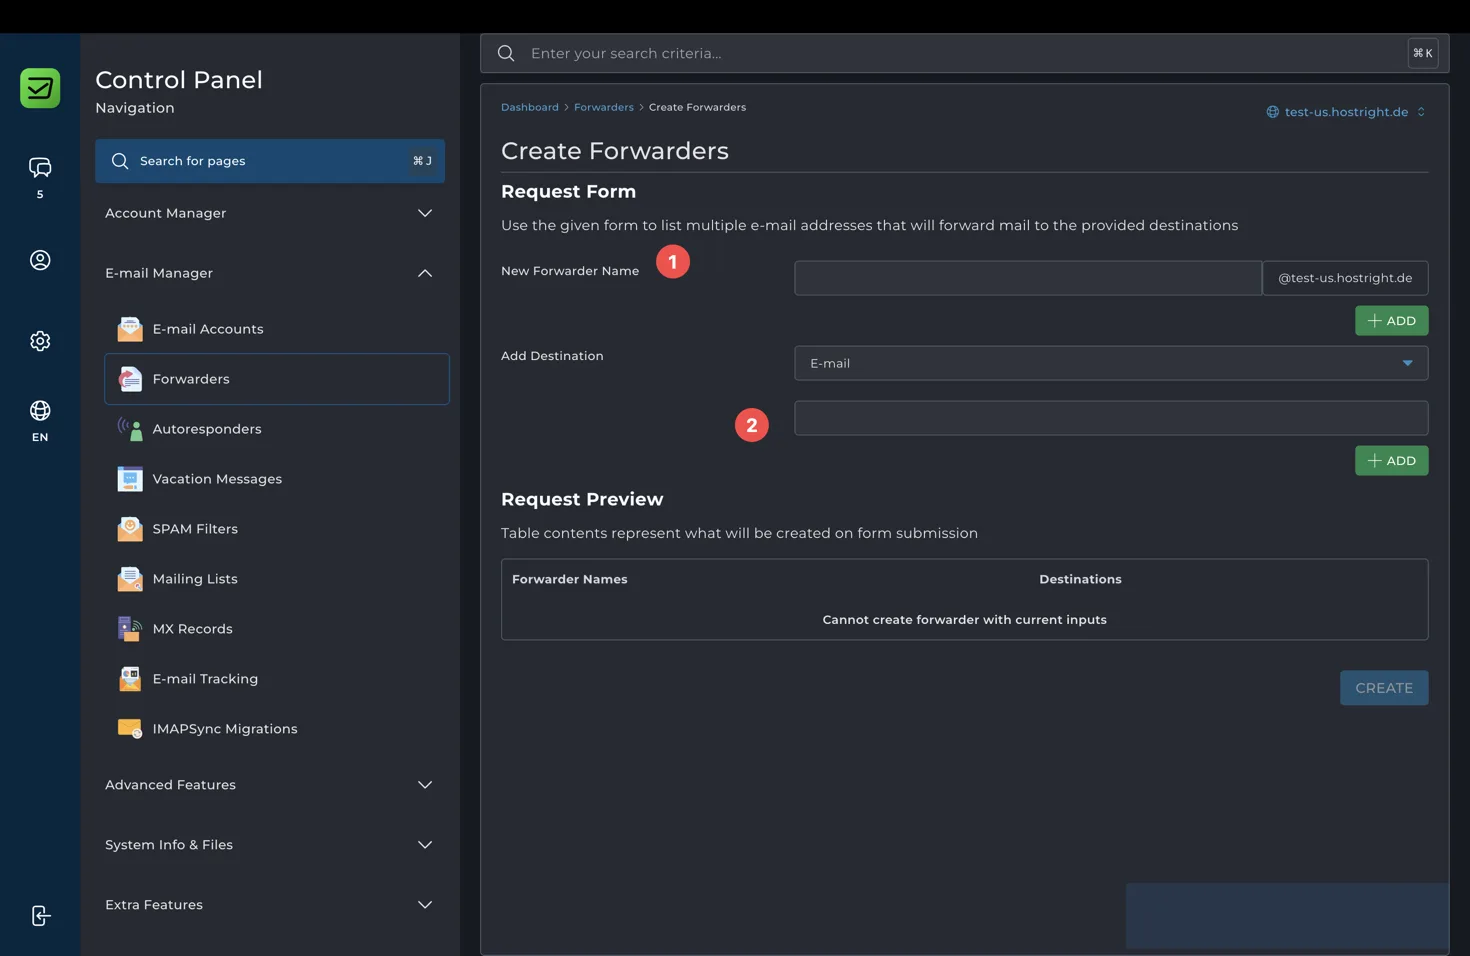Select the Forwarders navigation item

(x=277, y=379)
